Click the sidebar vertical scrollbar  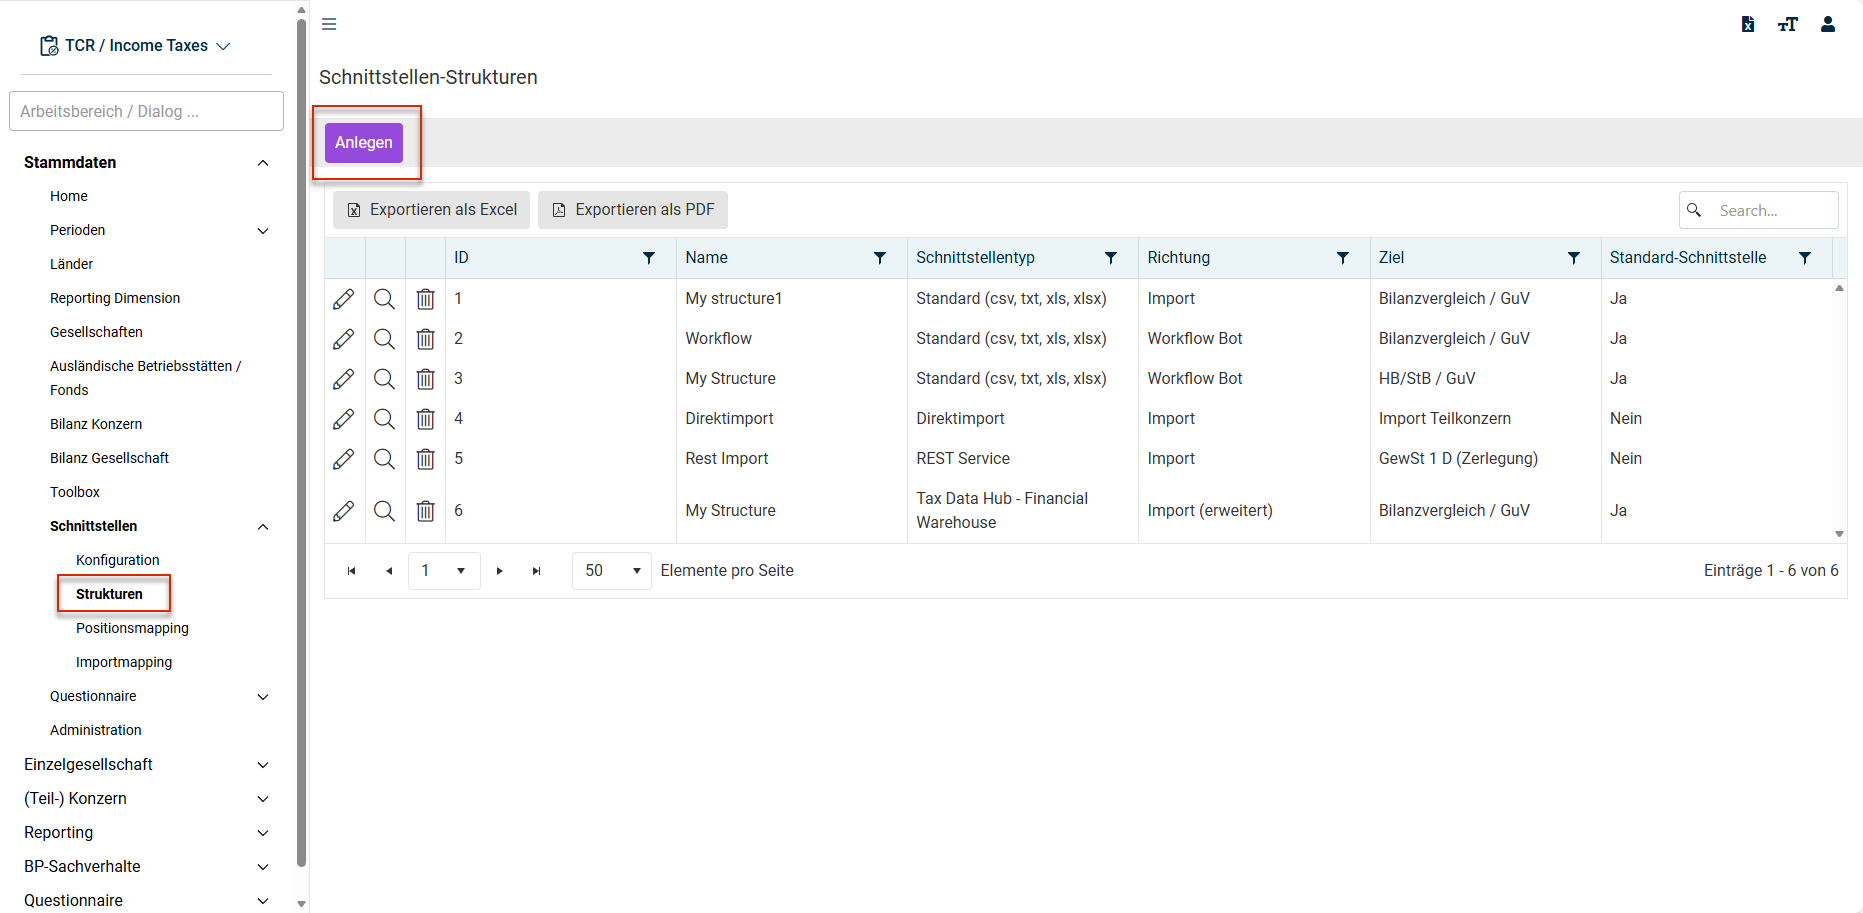pos(302,440)
